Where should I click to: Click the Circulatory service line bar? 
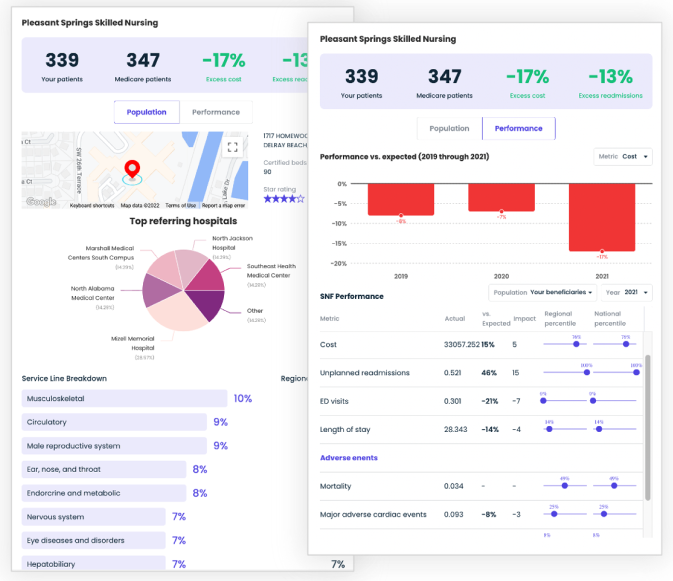(x=114, y=422)
